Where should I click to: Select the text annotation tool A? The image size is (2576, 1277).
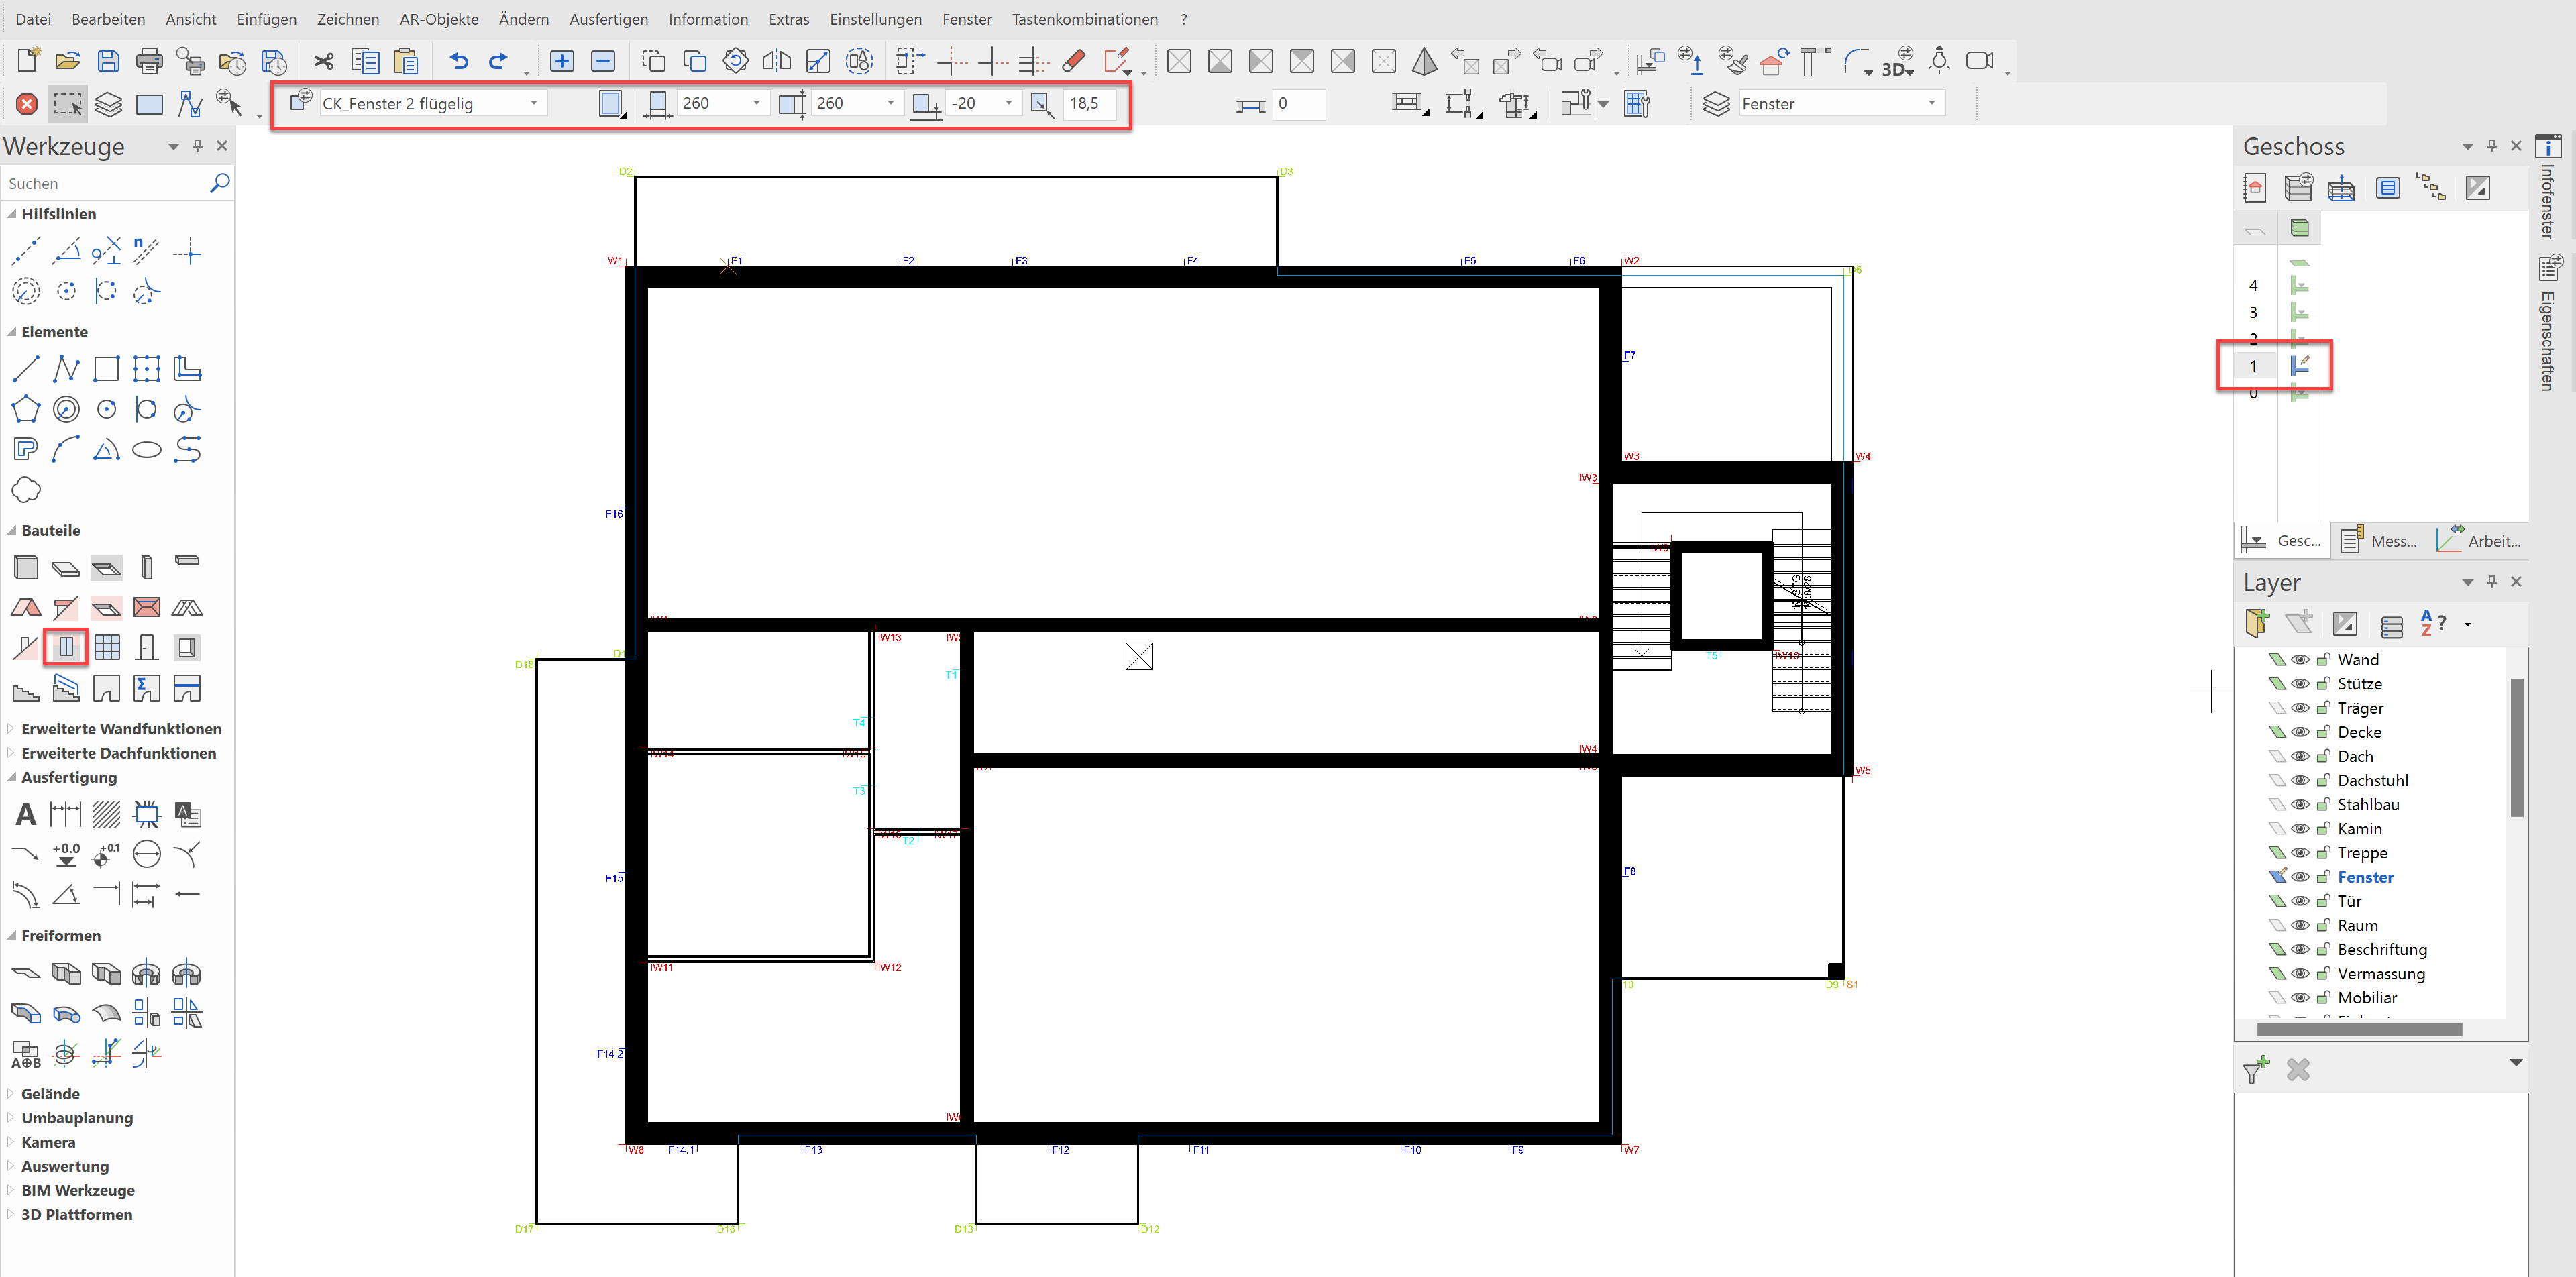26,814
